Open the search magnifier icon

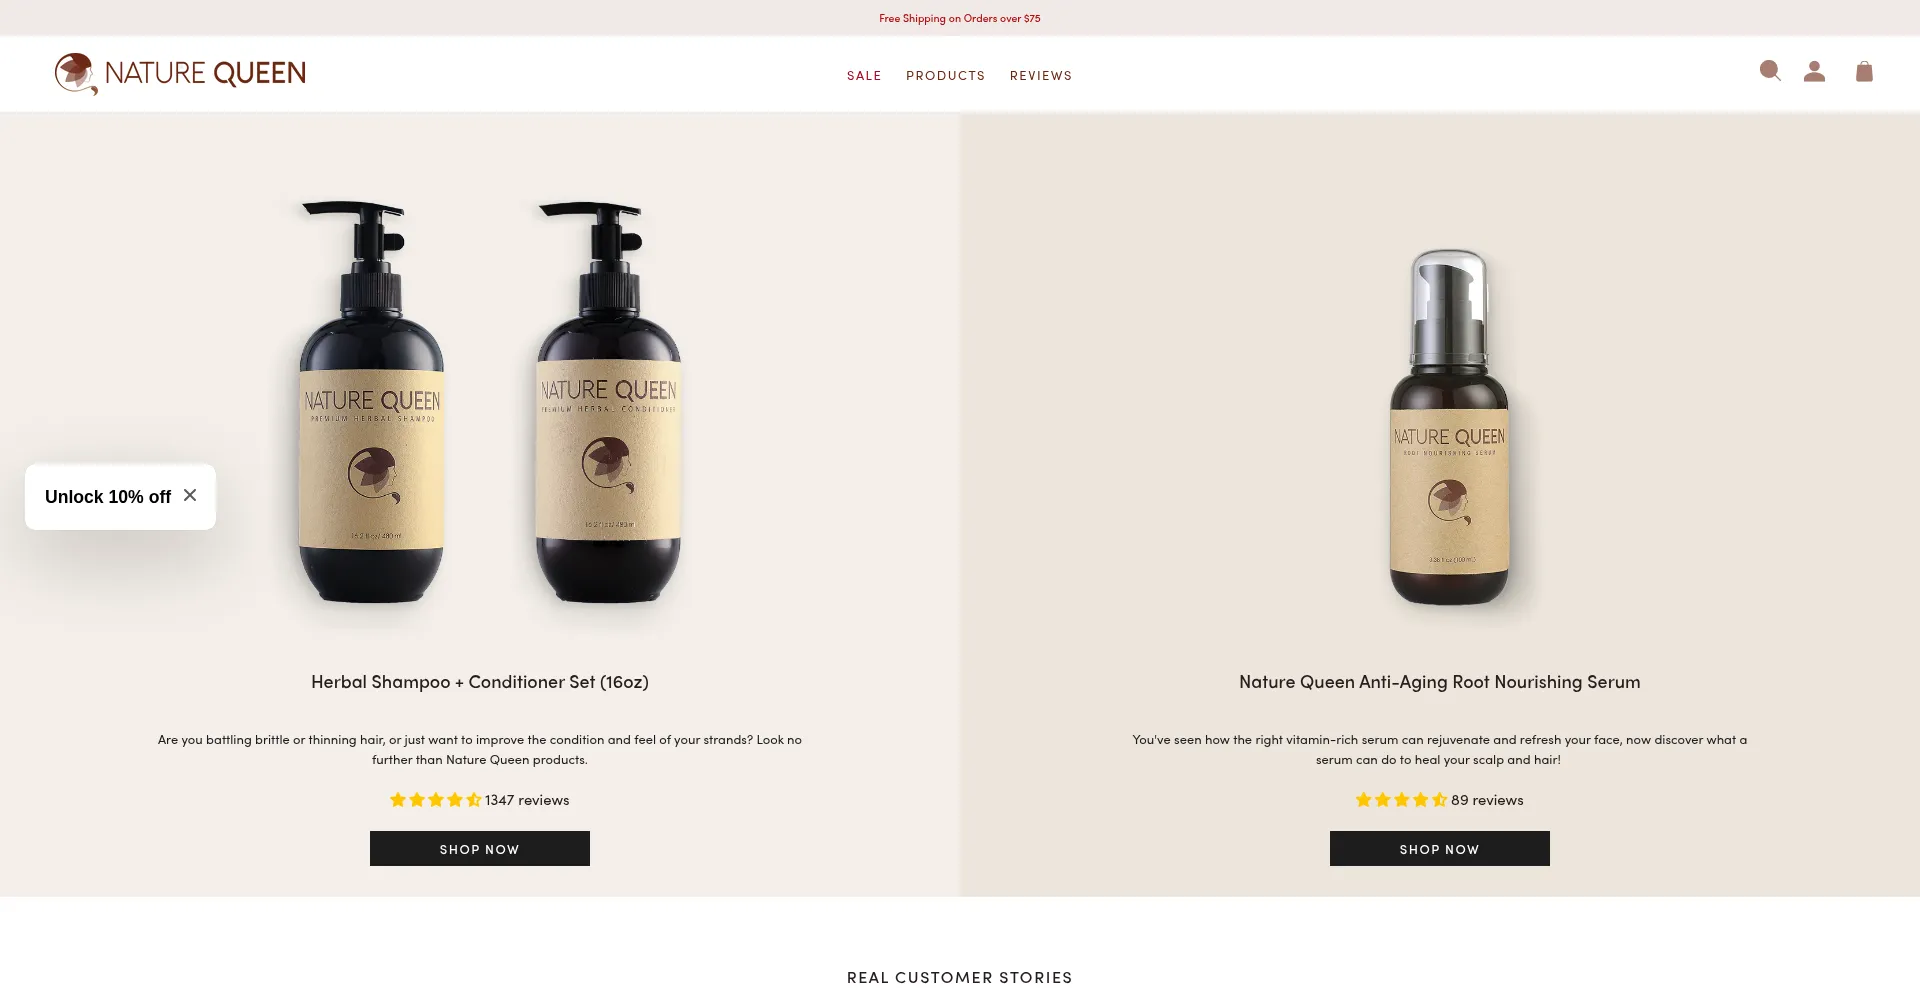point(1770,71)
